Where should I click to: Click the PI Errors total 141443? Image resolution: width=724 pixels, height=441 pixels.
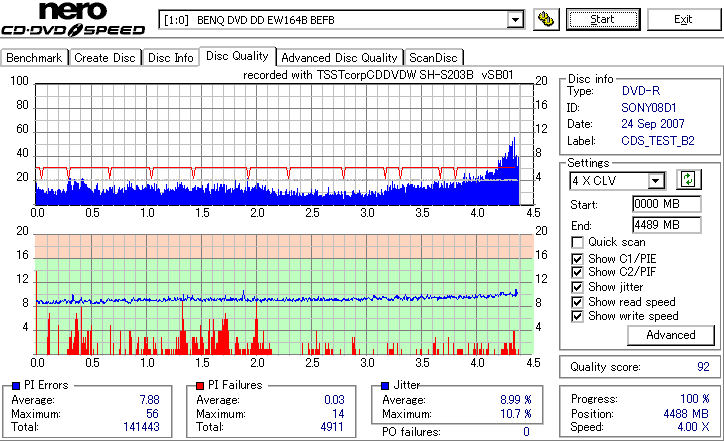[x=141, y=427]
